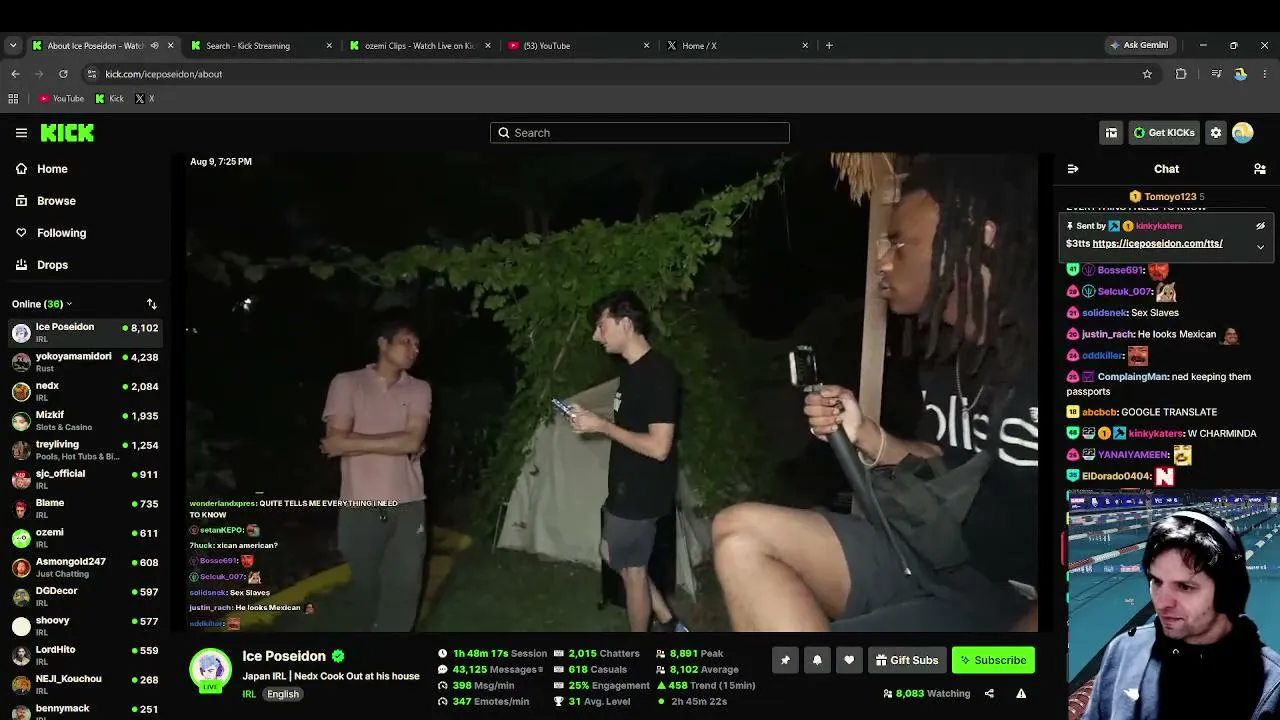Open Mizkif channel from the sidebar
The width and height of the screenshot is (1280, 720).
click(x=85, y=420)
